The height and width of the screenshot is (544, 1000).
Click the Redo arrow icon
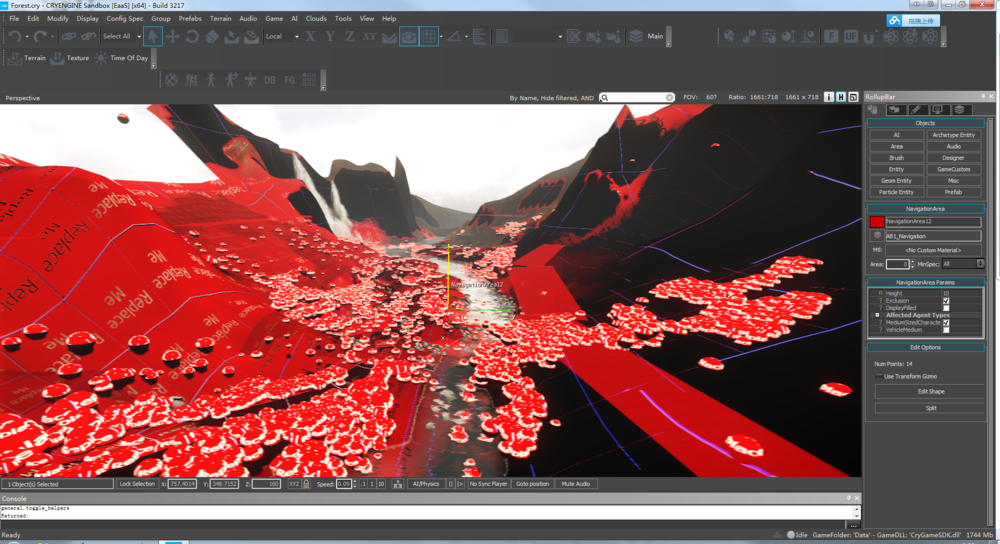click(x=40, y=36)
